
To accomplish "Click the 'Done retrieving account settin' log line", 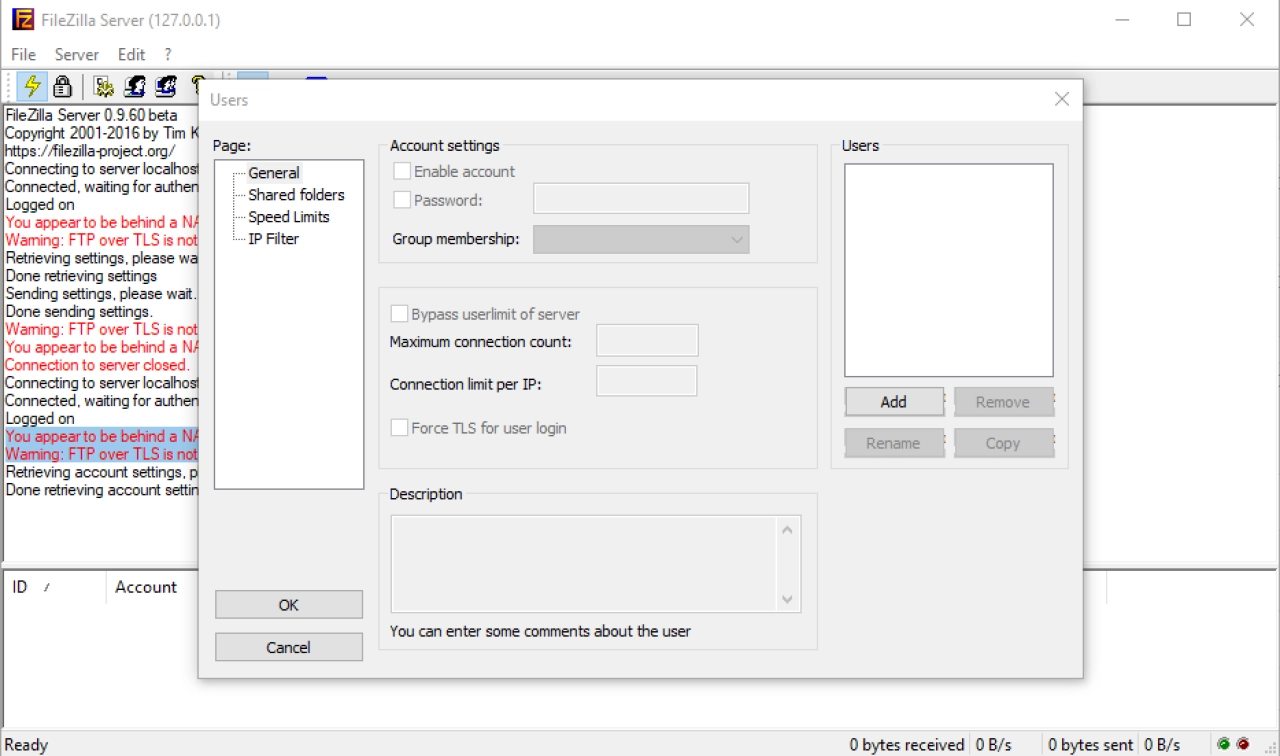I will (x=102, y=490).
